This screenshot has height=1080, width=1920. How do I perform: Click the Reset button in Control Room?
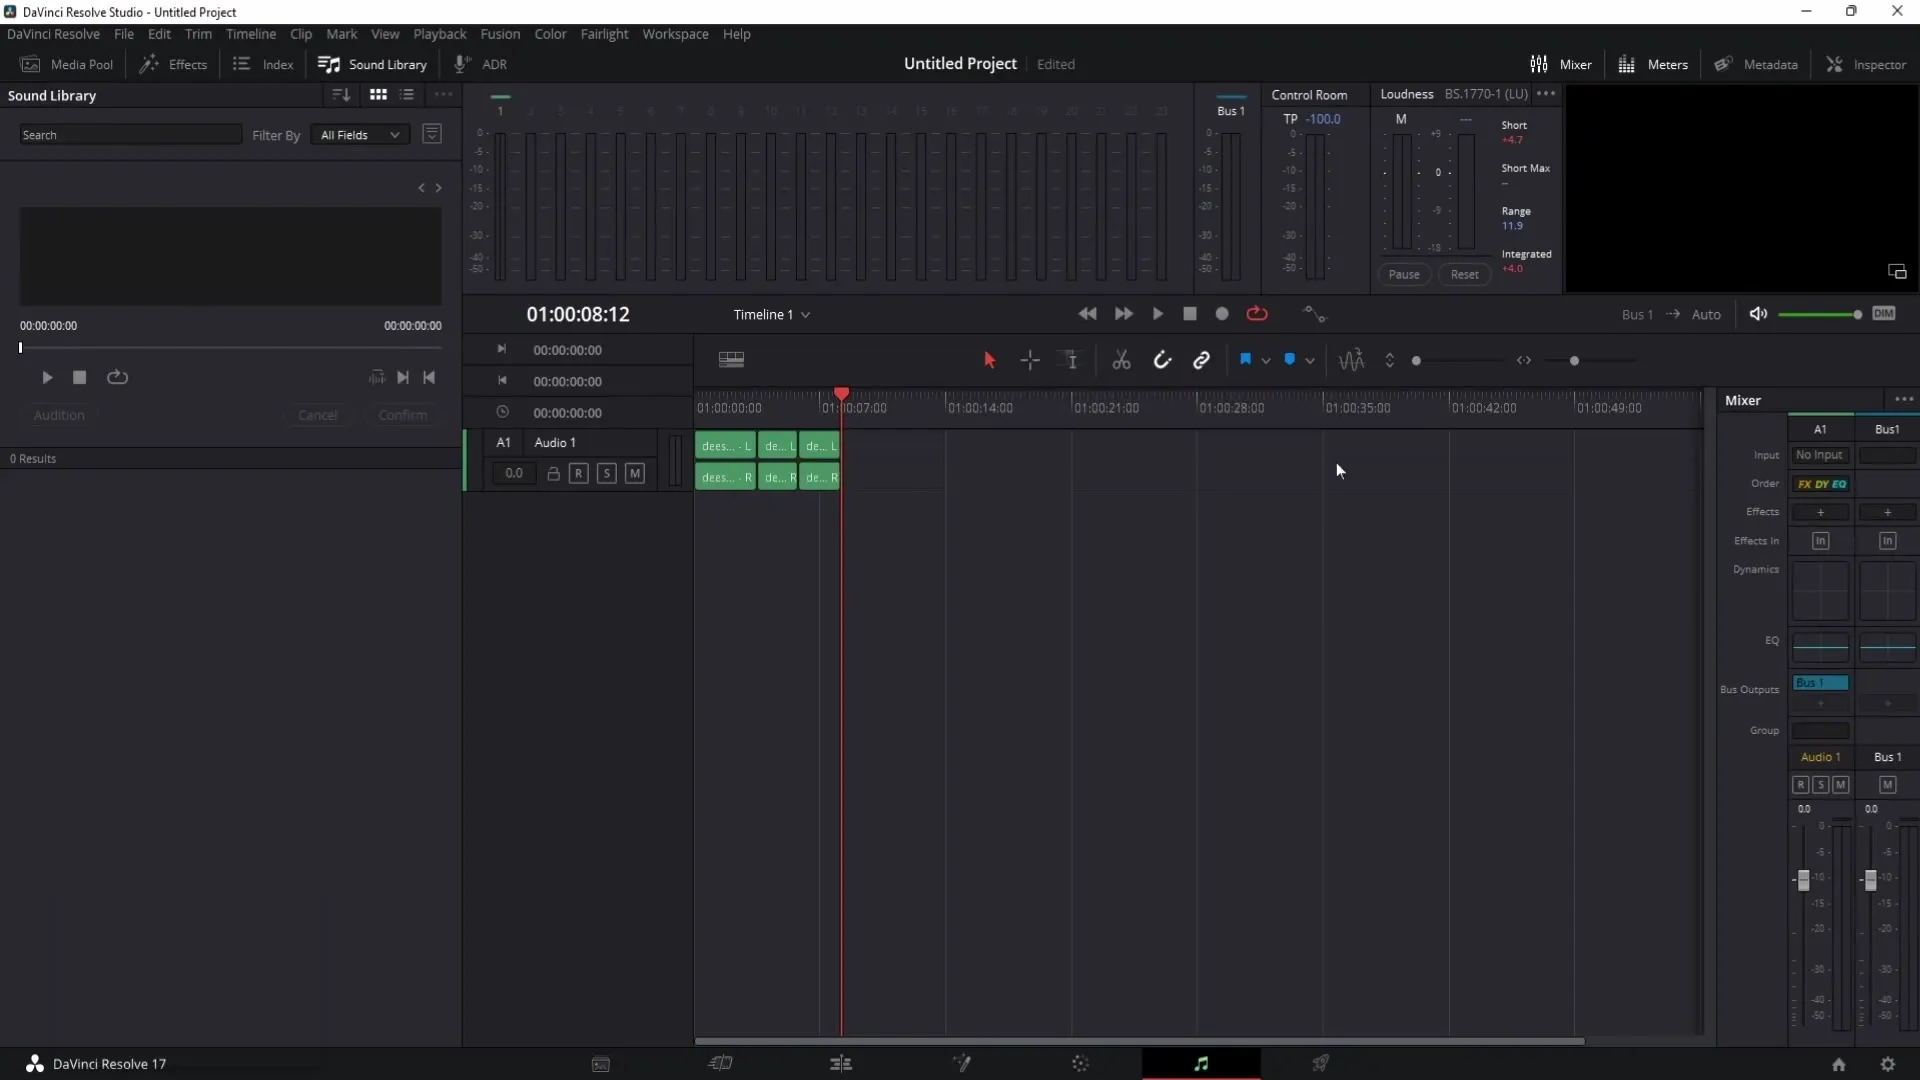1464,274
